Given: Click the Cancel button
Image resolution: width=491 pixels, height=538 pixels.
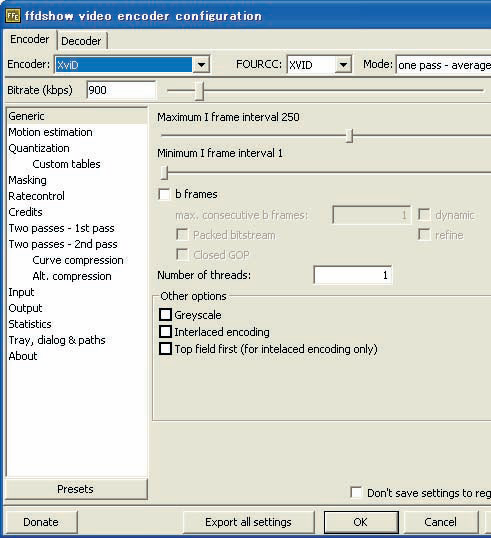Looking at the screenshot, I should (441, 522).
